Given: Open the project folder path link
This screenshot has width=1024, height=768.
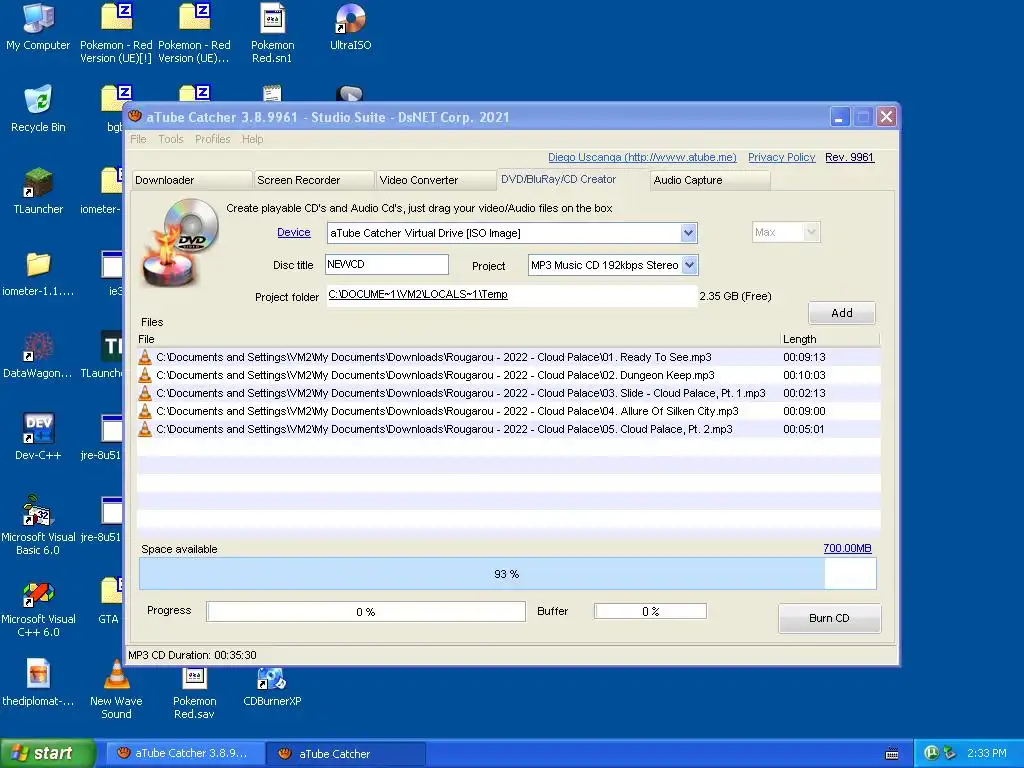Looking at the screenshot, I should coord(417,295).
